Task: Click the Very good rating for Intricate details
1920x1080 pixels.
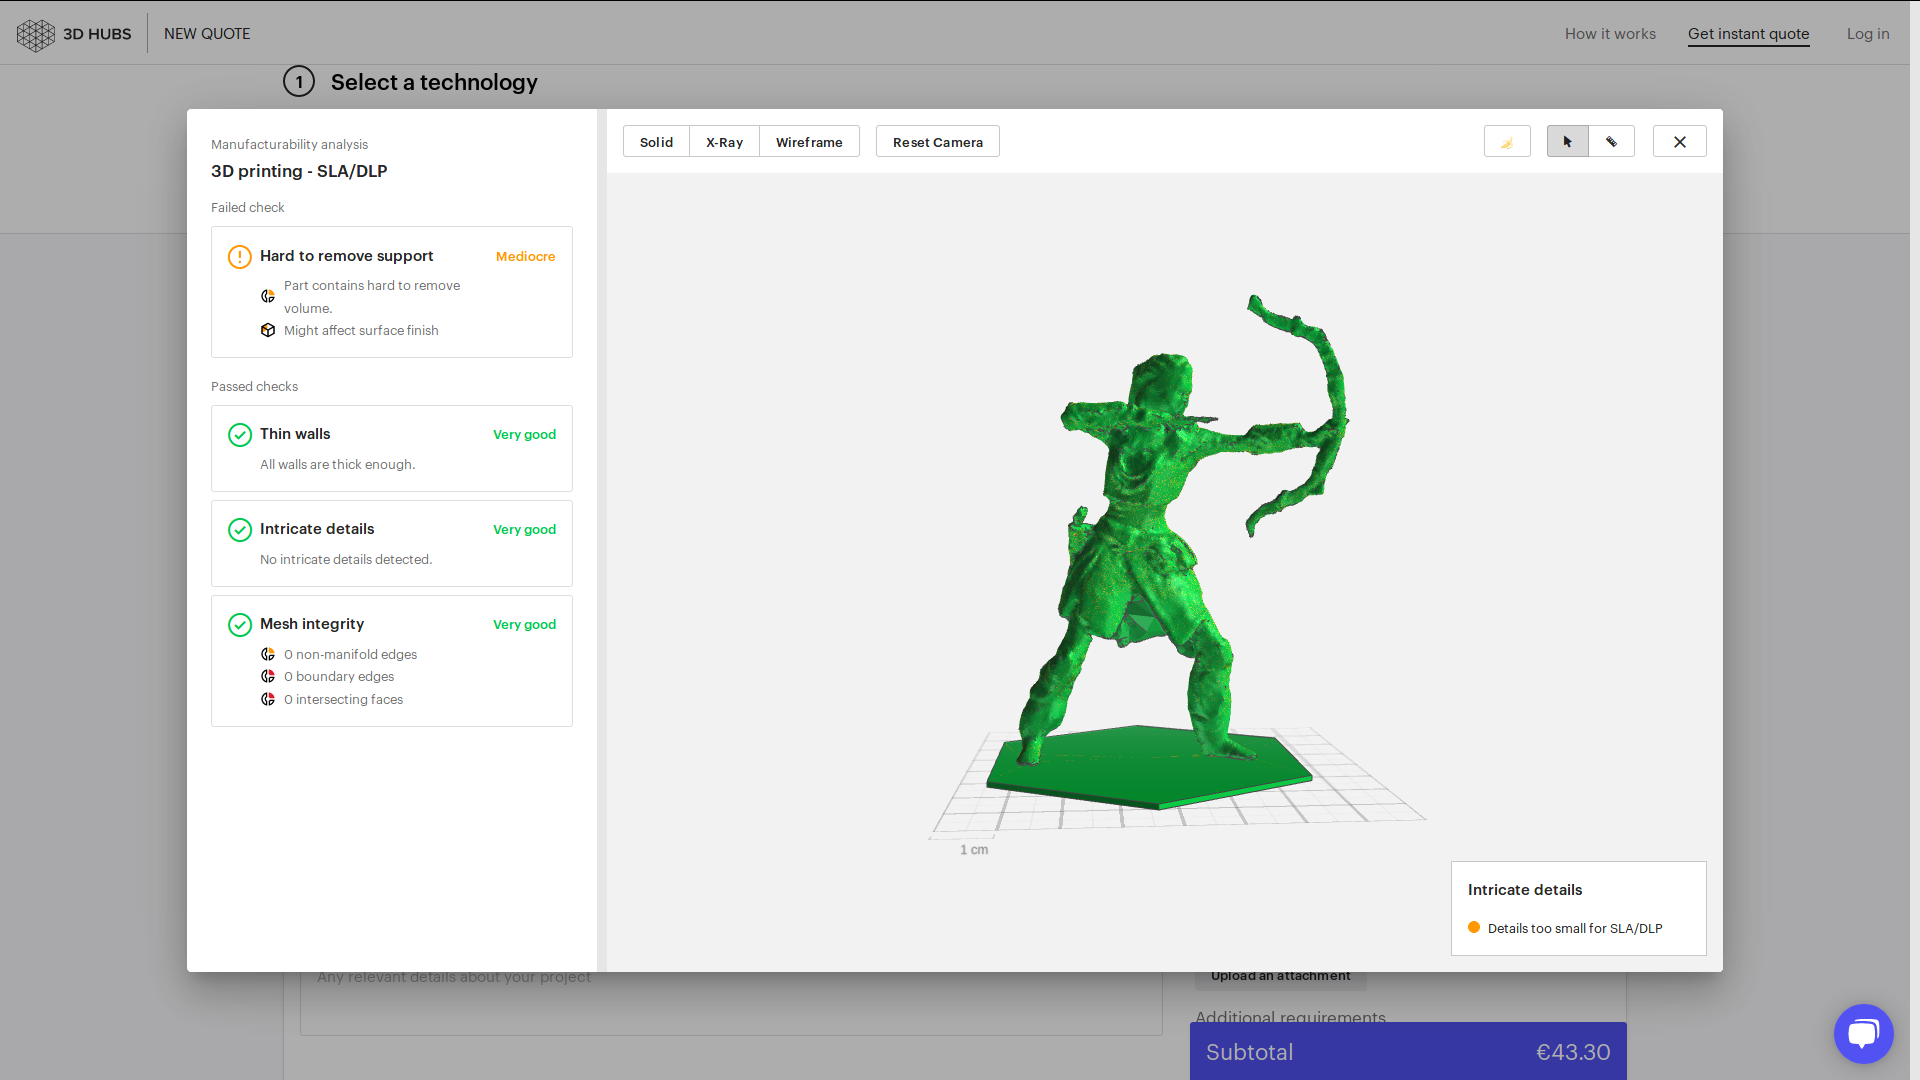Action: point(524,530)
